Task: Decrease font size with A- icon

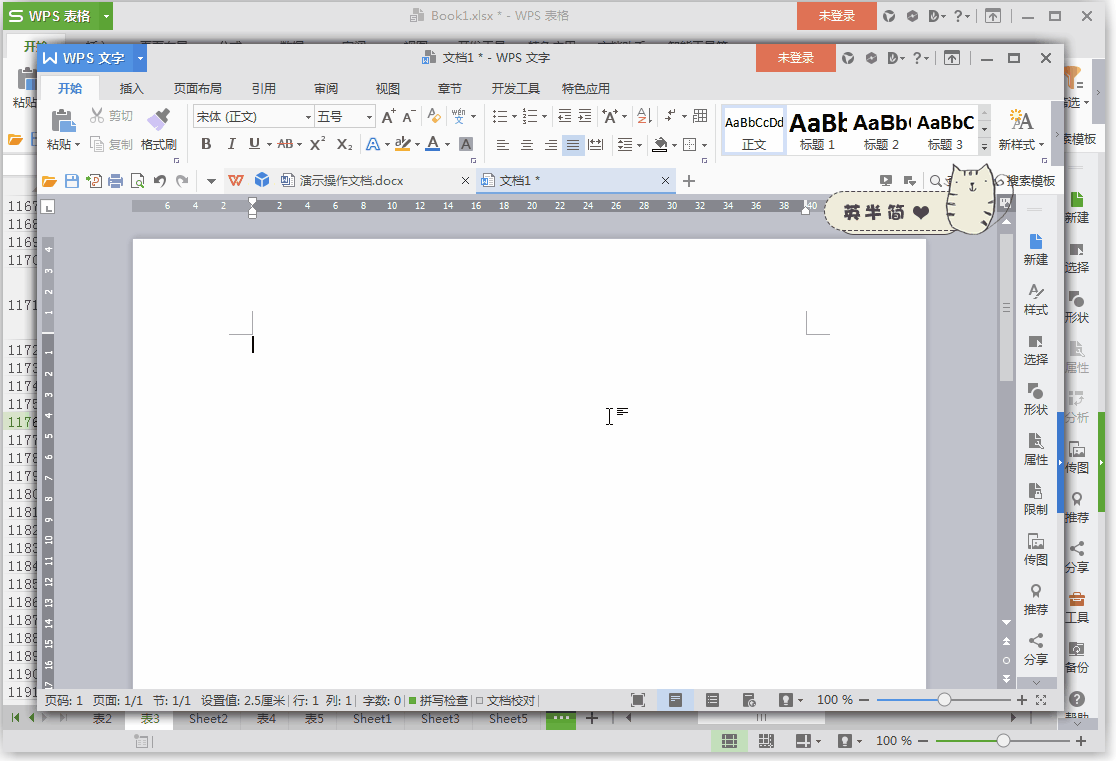Action: point(409,116)
